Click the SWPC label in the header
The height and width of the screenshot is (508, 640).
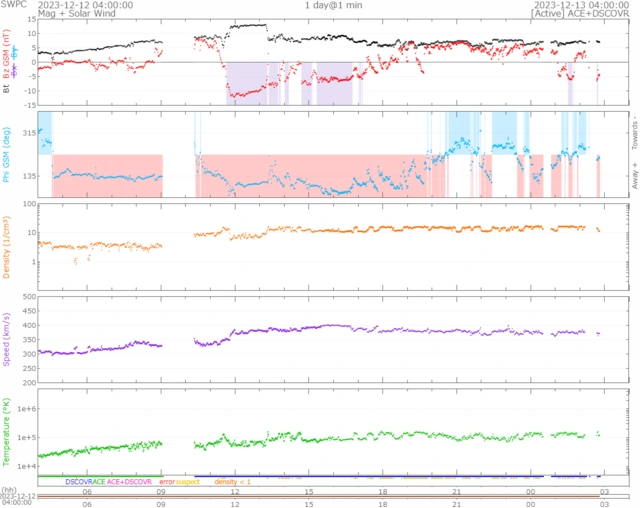point(13,4)
